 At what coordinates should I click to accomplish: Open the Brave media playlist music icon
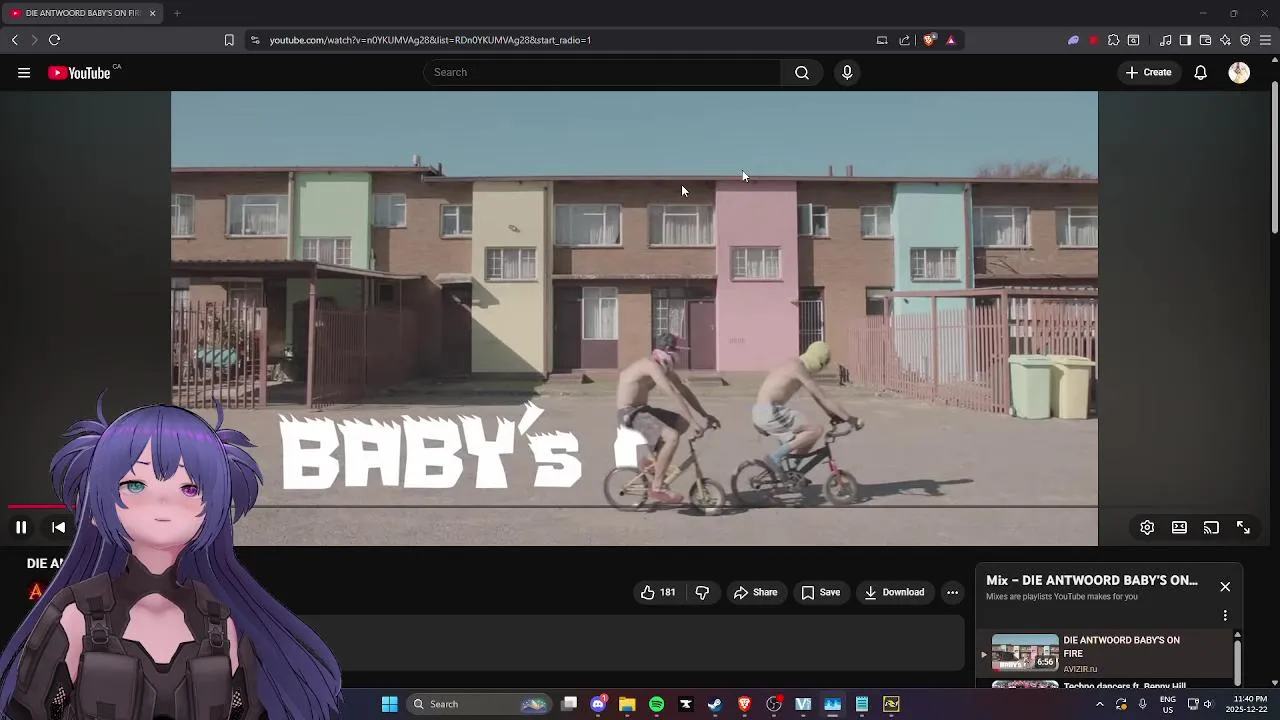coord(1166,40)
